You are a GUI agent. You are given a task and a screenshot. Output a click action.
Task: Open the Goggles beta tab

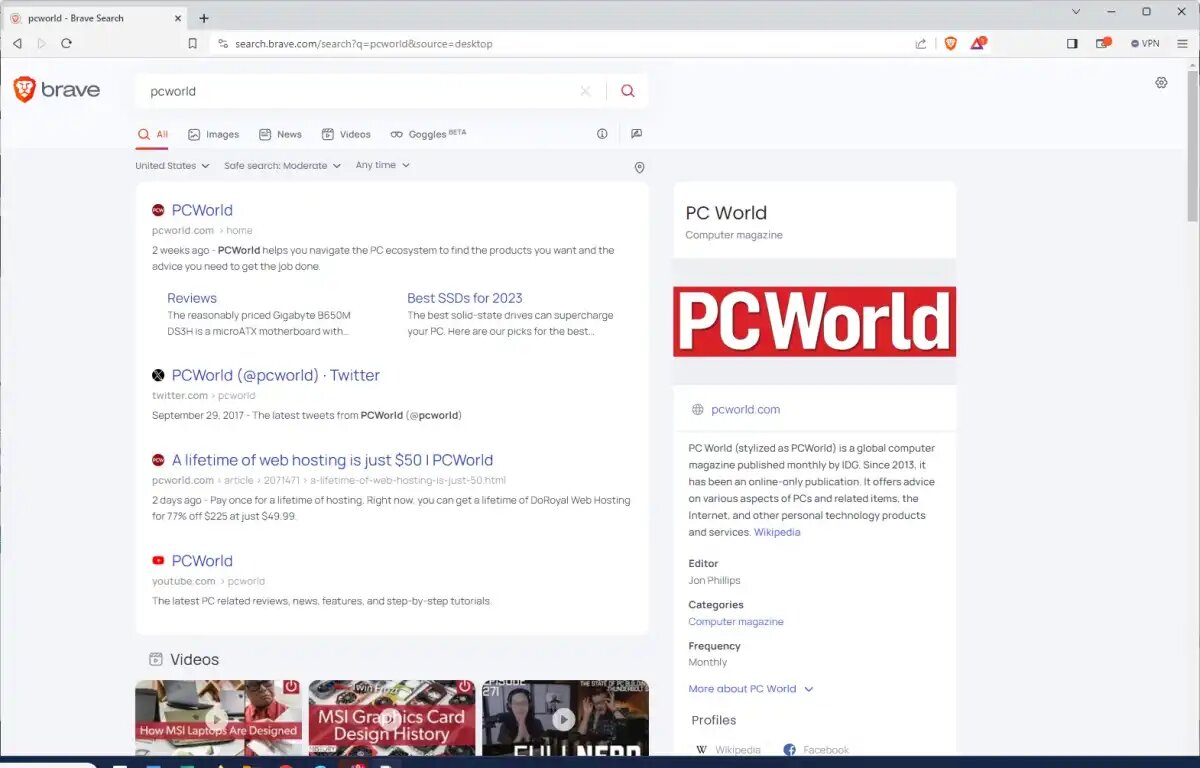click(428, 134)
